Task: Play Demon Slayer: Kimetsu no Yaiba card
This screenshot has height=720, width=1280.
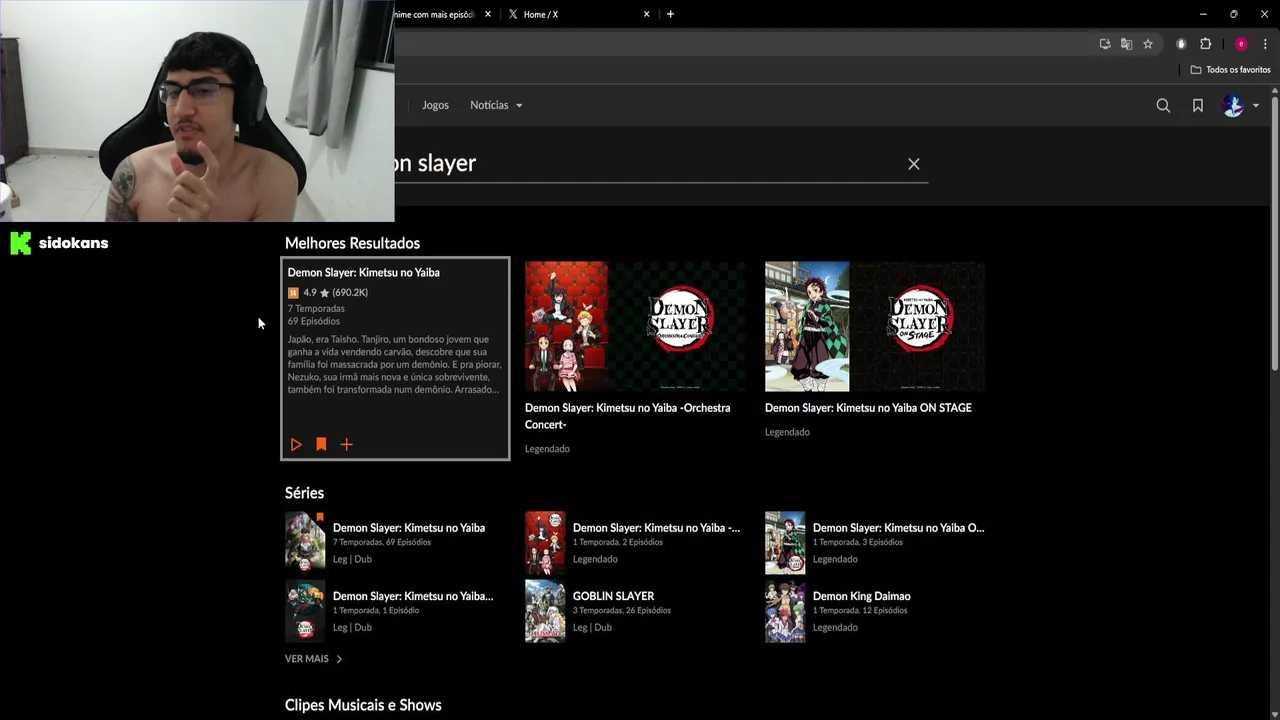Action: 296,444
